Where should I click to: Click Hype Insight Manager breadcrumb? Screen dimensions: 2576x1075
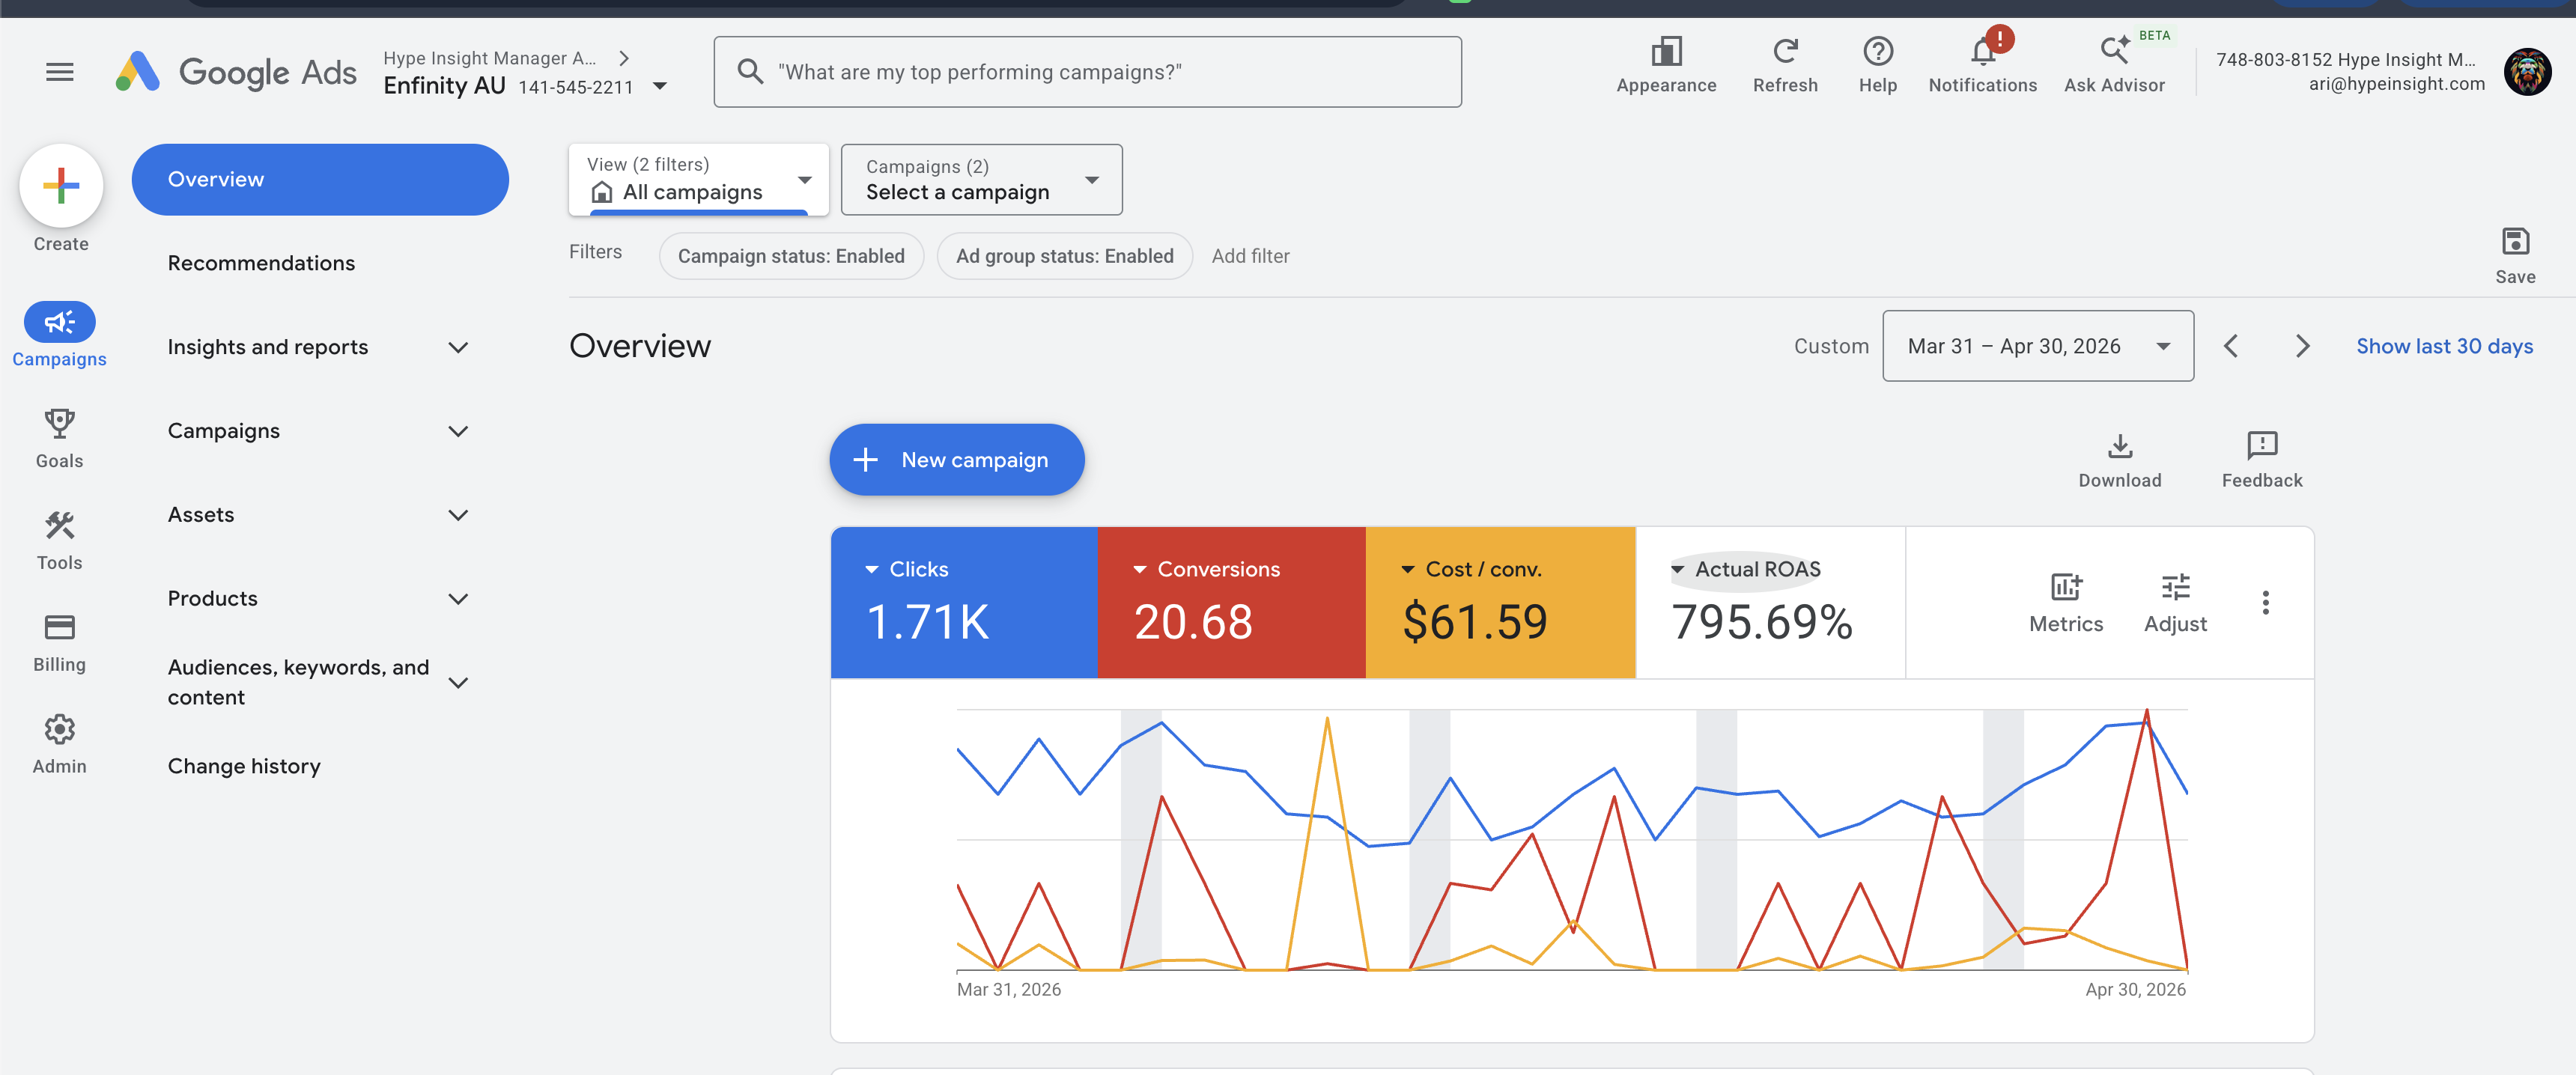(x=490, y=58)
